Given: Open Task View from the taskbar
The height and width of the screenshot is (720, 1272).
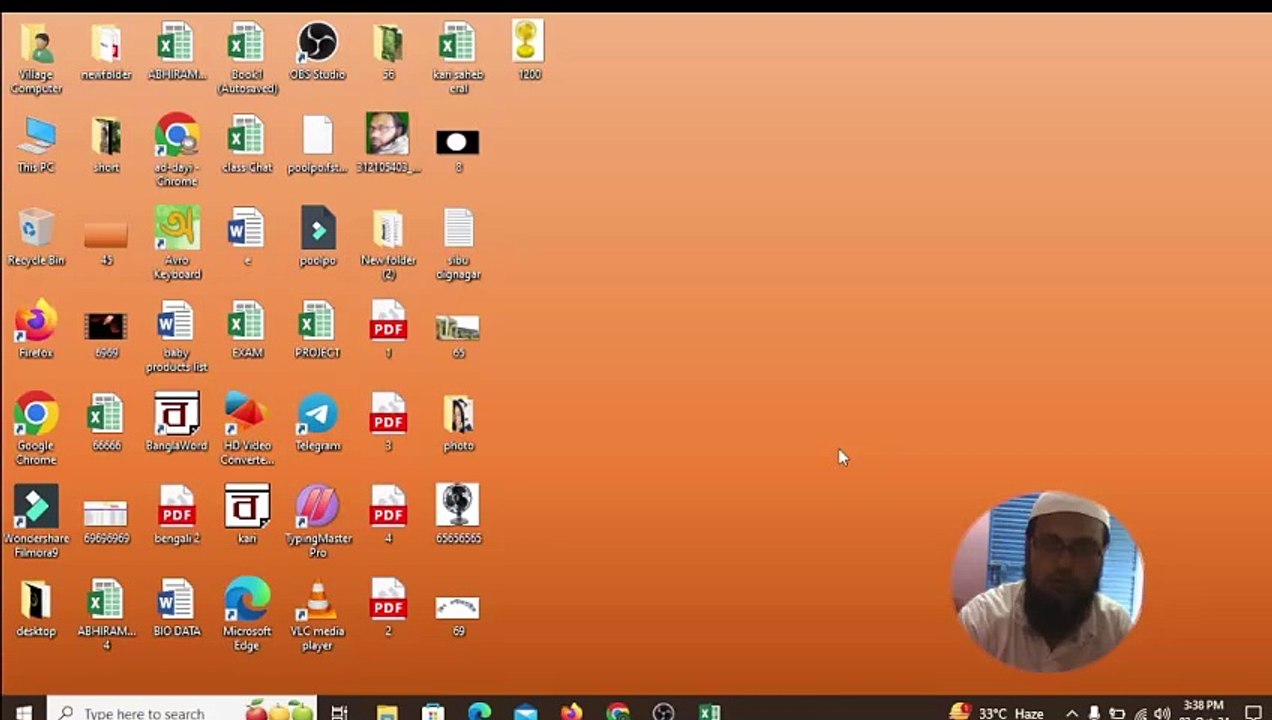Looking at the screenshot, I should [x=339, y=712].
